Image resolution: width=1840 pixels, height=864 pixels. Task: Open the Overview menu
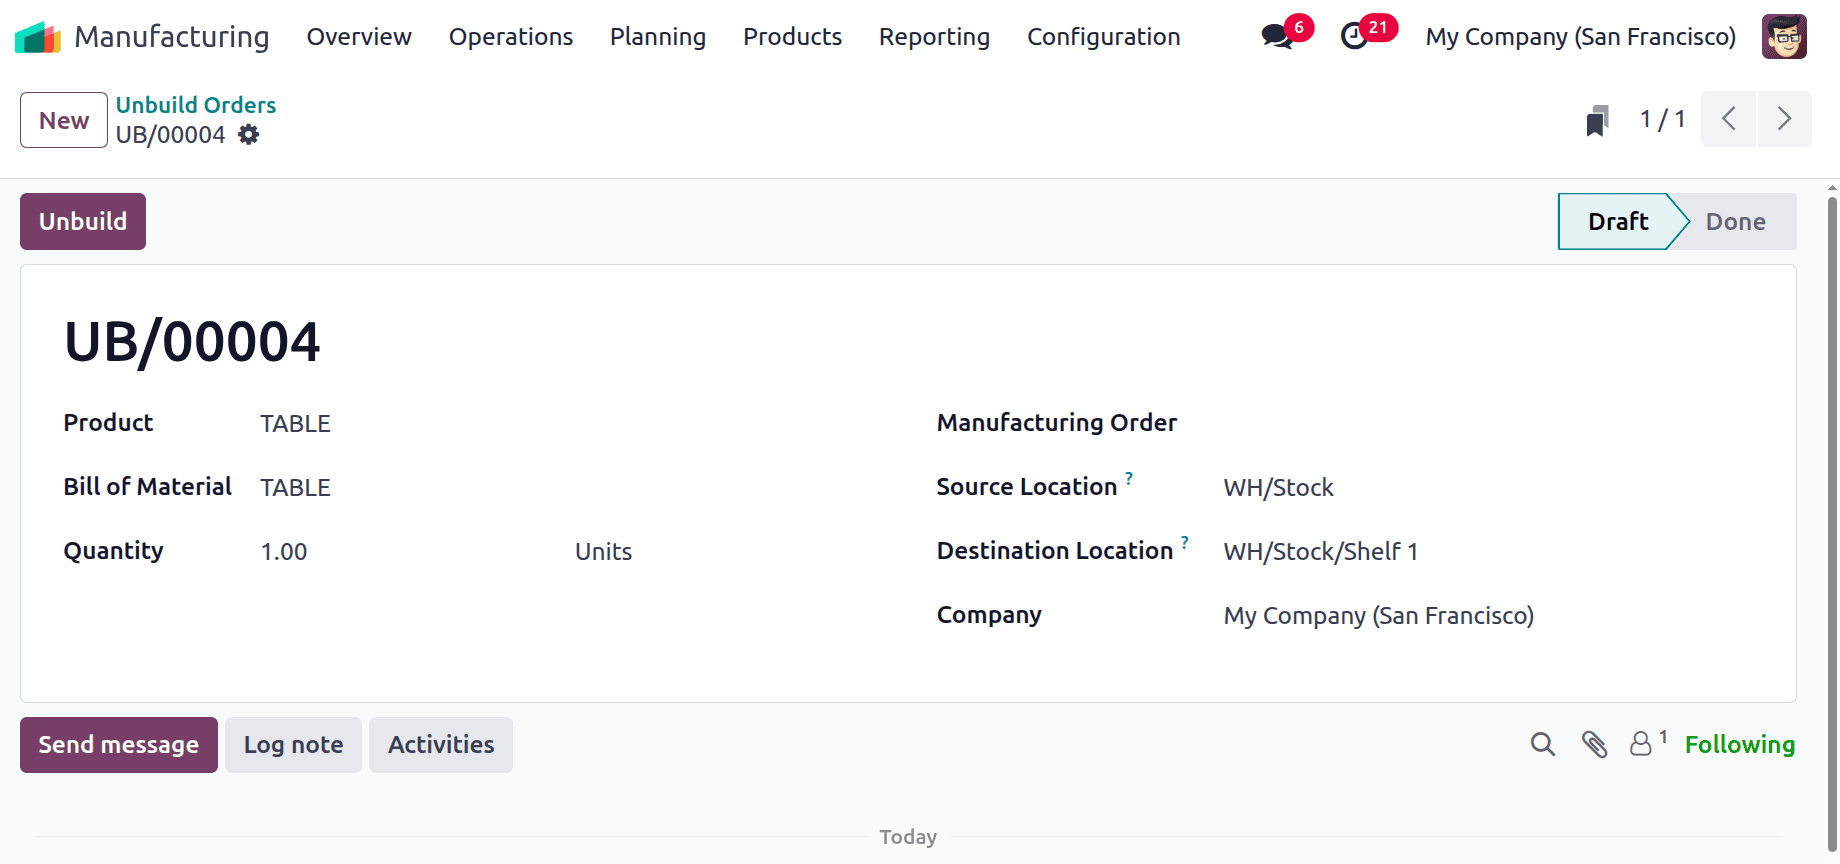359,37
